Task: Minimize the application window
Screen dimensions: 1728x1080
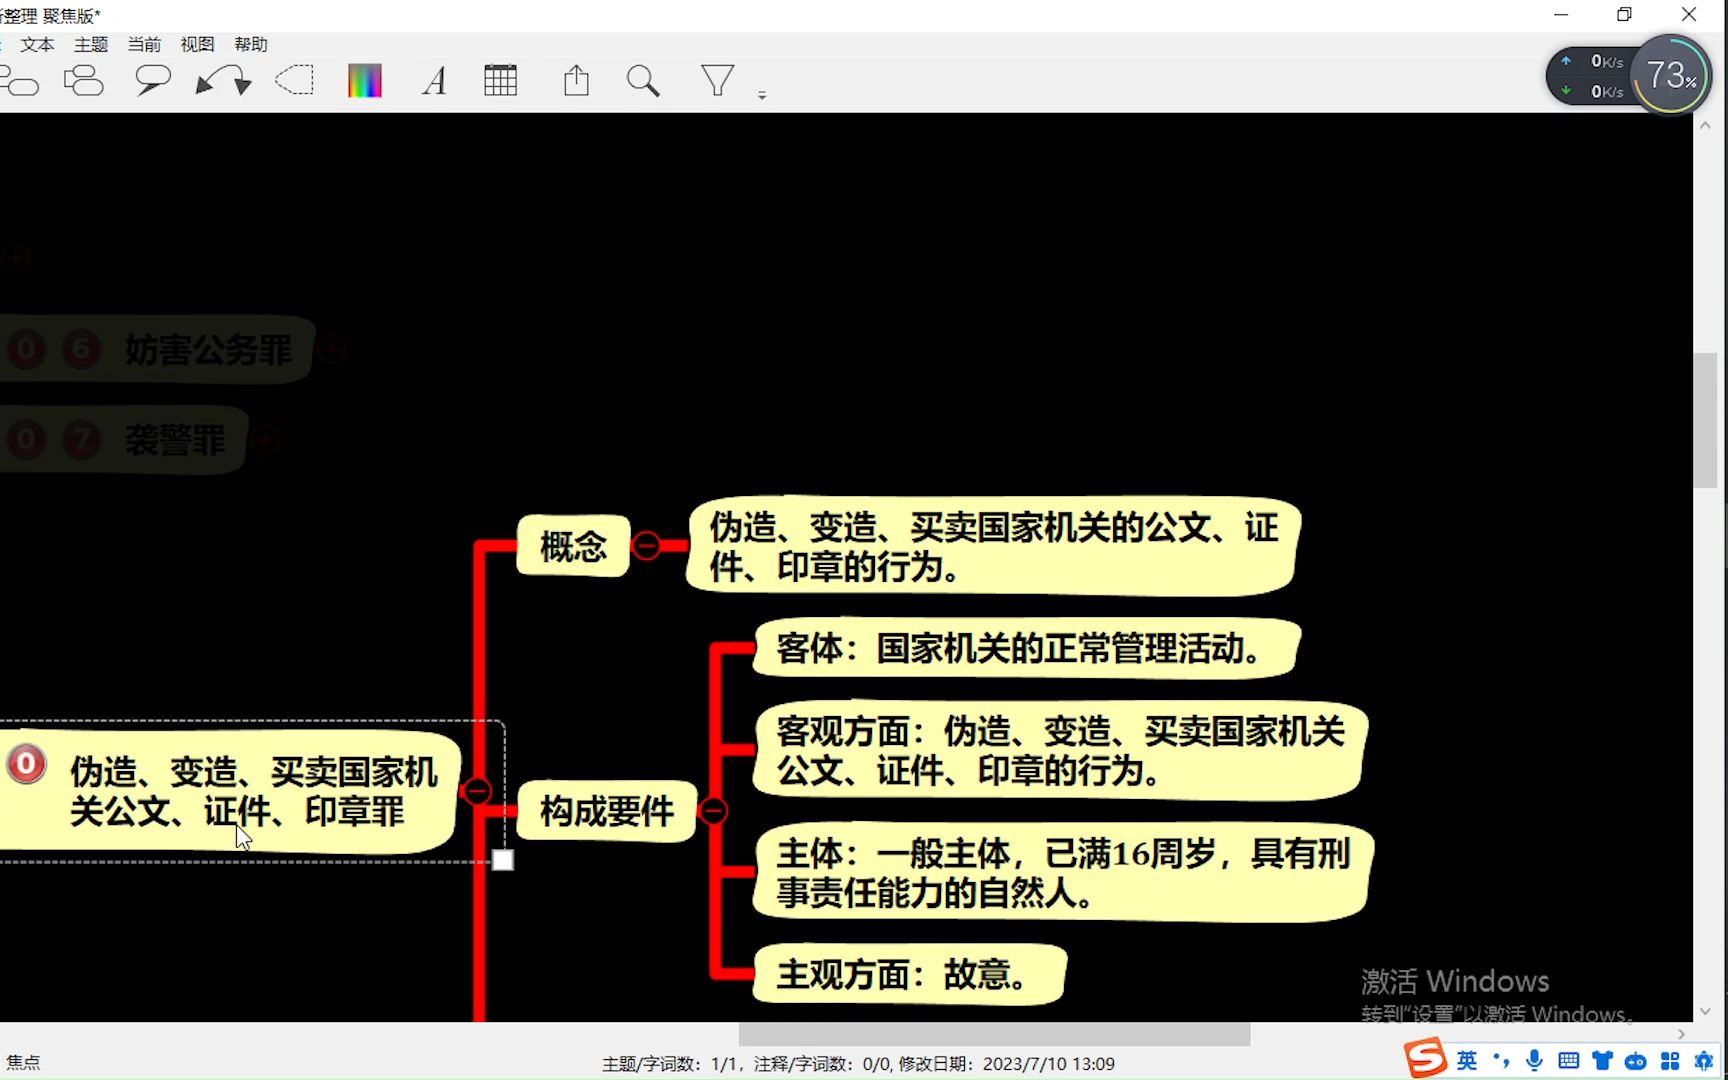Action: click(x=1561, y=14)
